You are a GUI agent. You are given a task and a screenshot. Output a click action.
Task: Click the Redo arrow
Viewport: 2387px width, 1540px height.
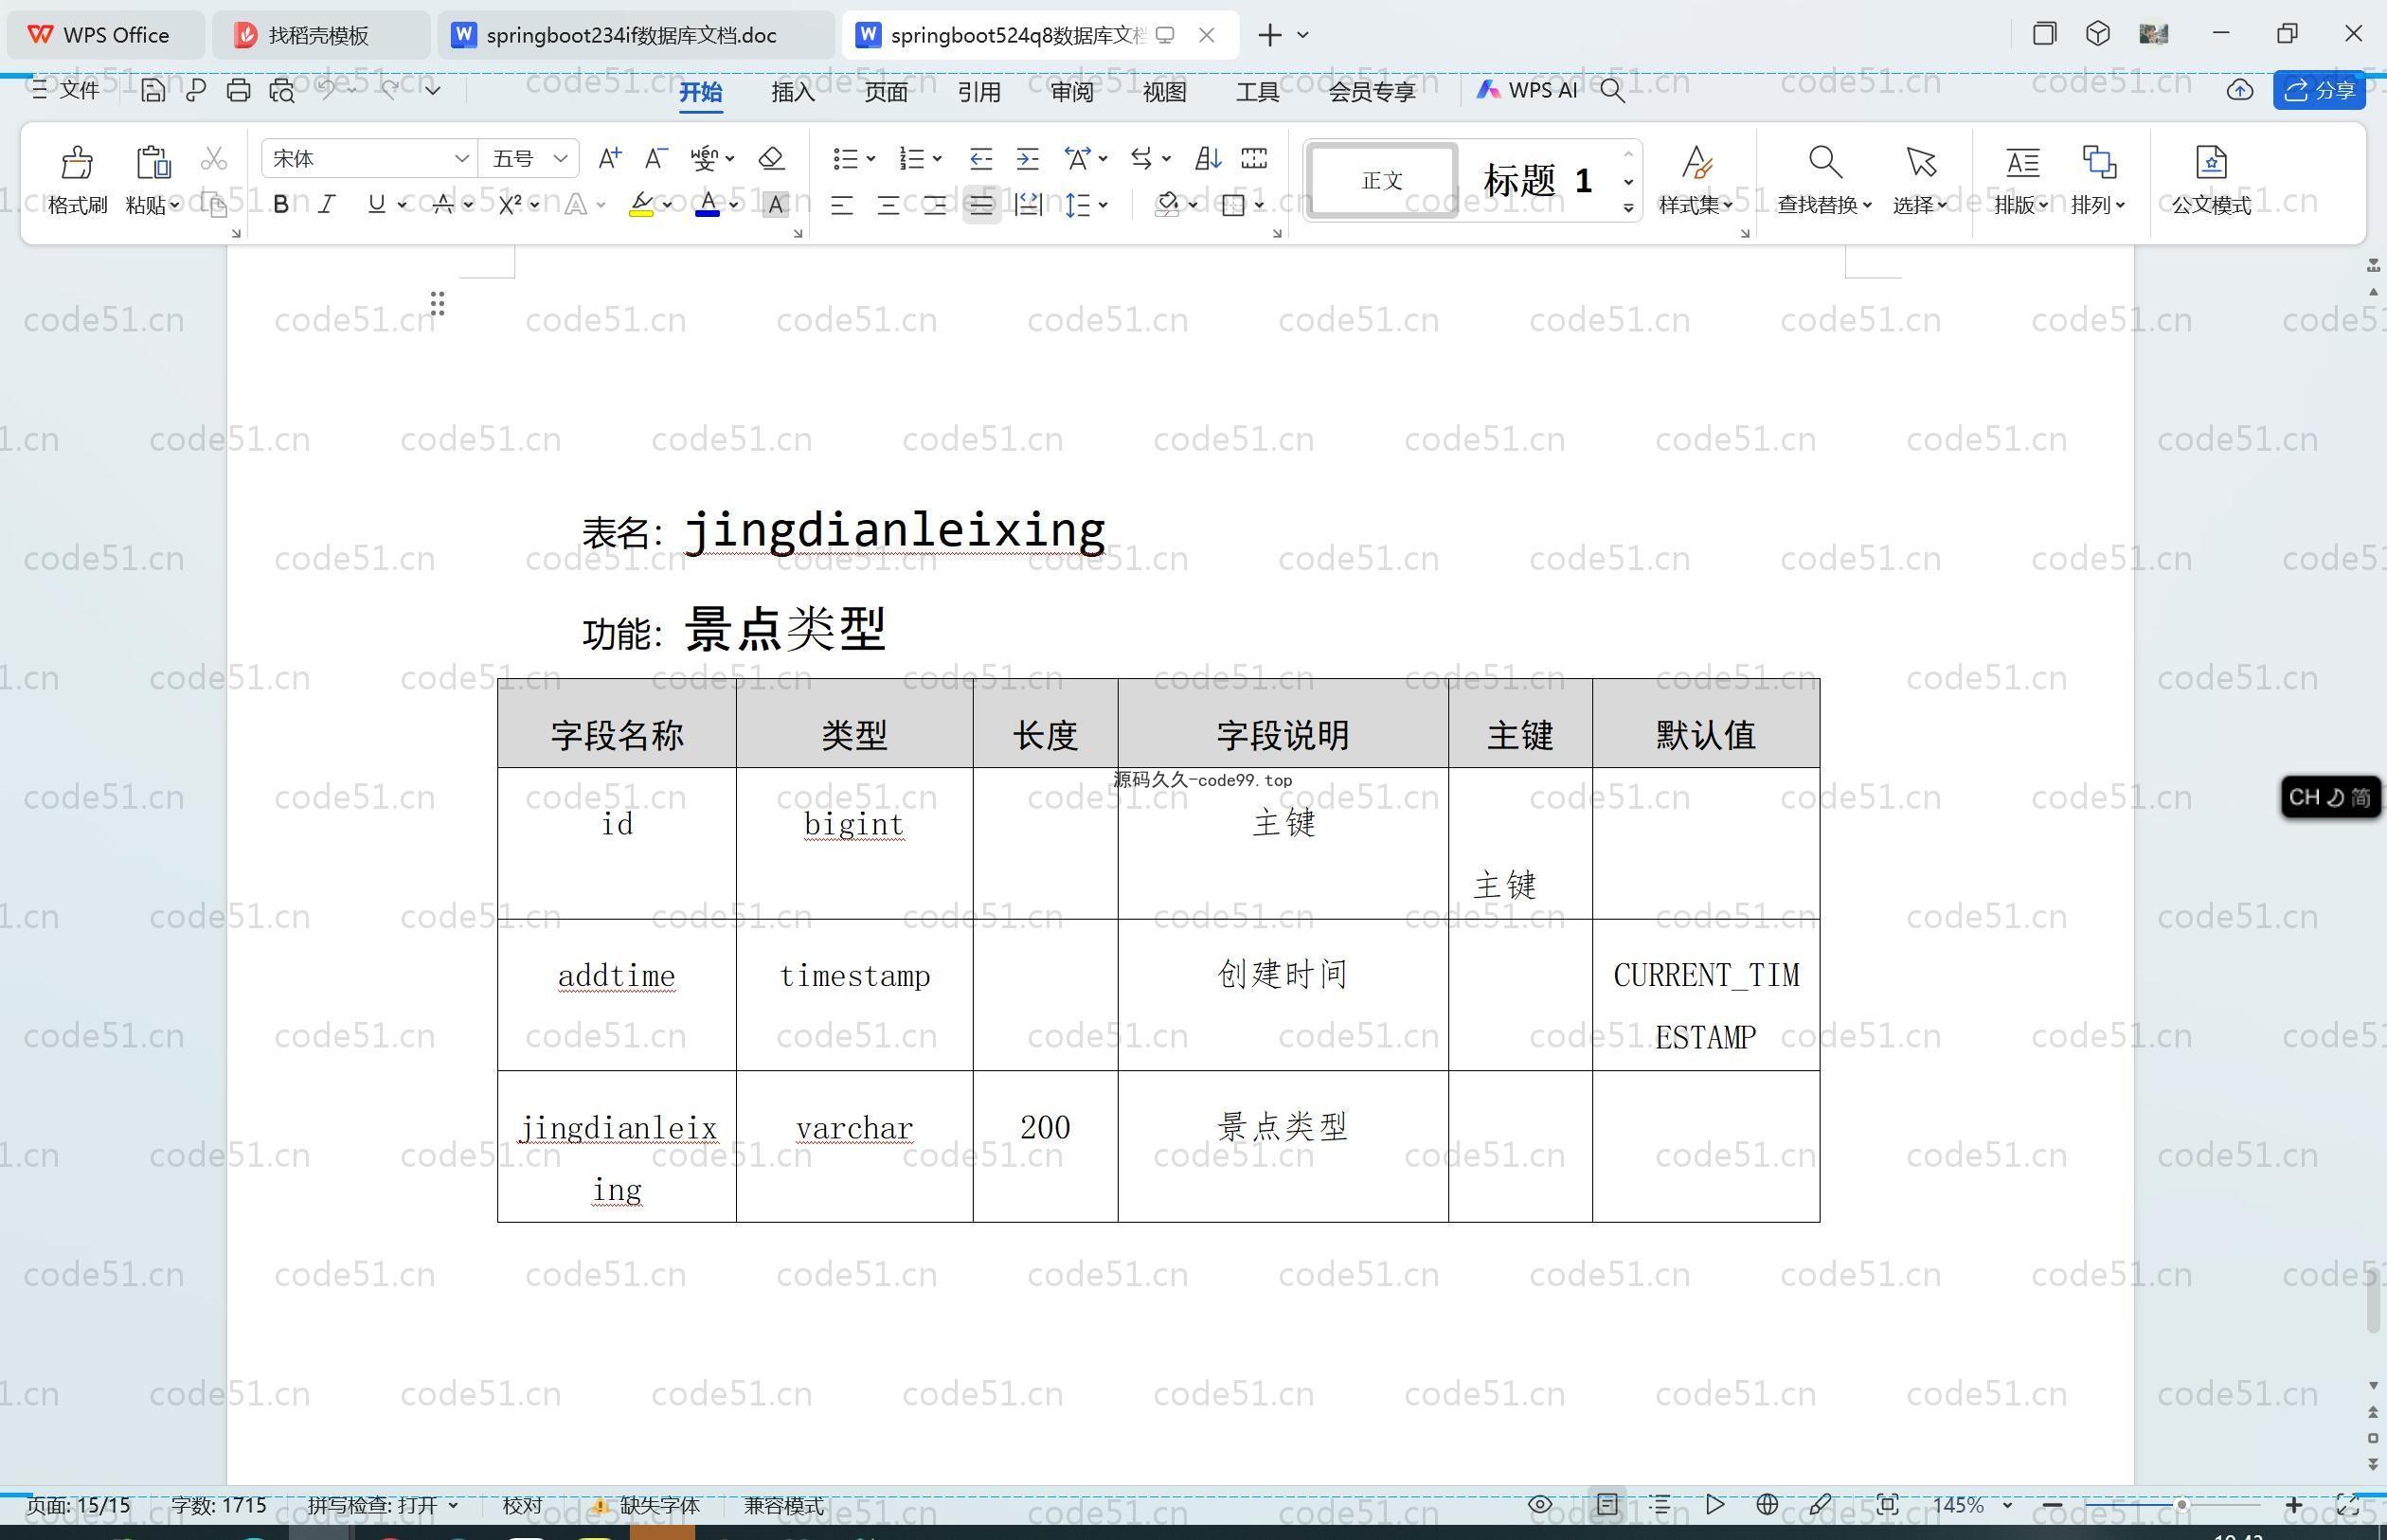(390, 89)
